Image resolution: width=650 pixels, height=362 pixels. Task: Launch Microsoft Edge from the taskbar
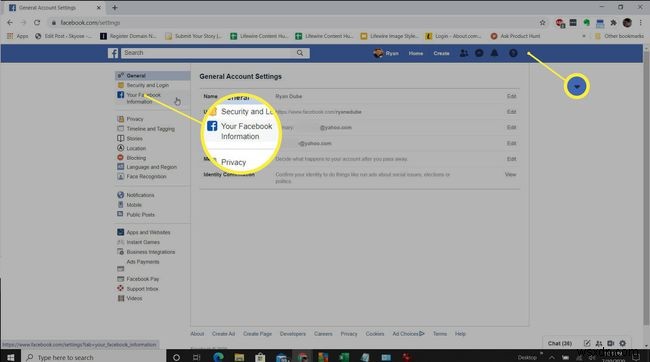coord(218,357)
